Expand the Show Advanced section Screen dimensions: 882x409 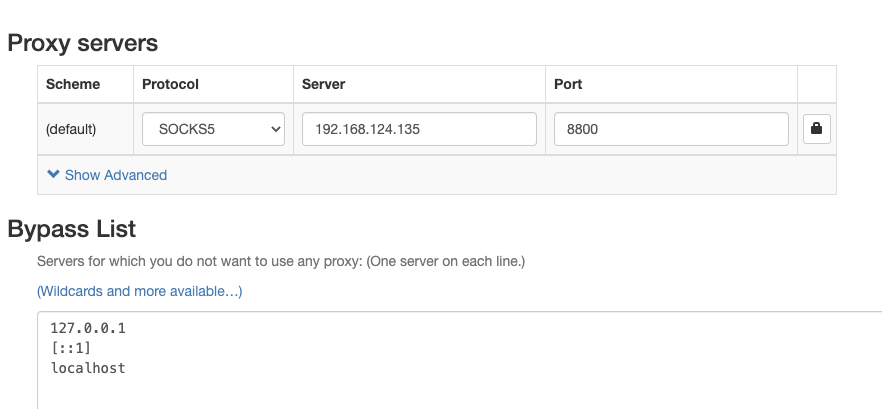115,175
